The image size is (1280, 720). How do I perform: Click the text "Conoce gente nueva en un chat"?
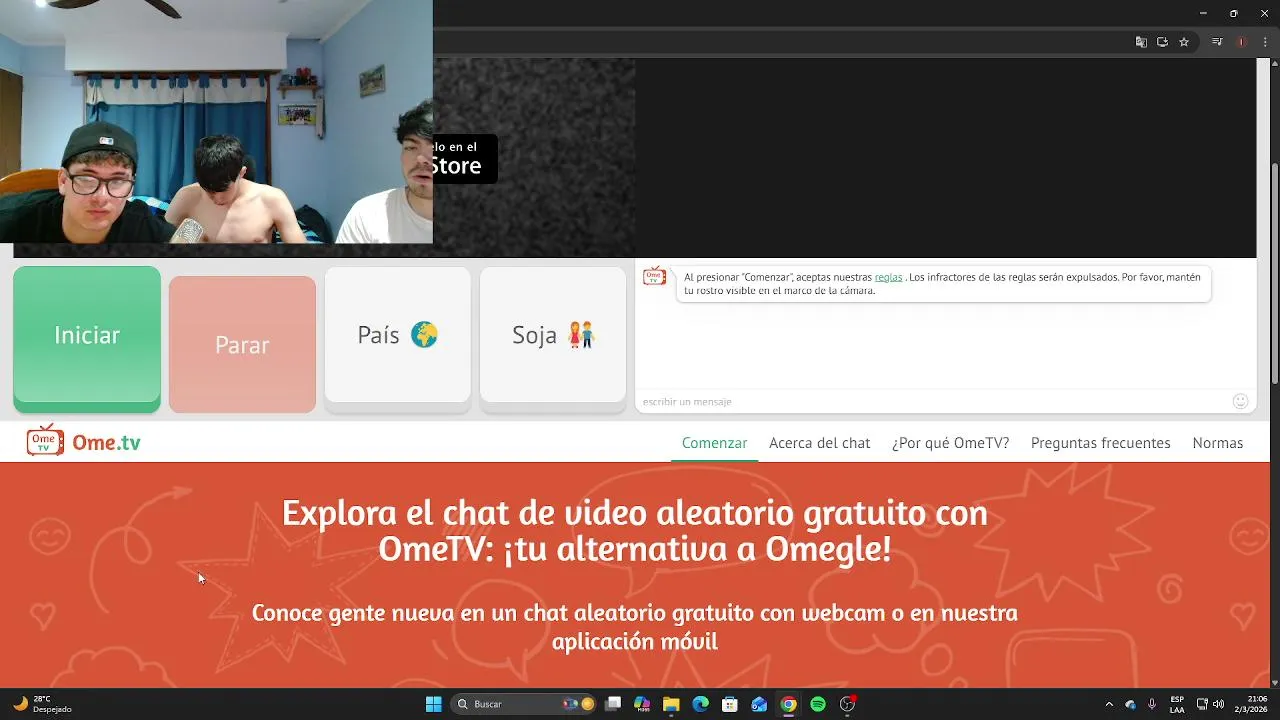click(634, 627)
